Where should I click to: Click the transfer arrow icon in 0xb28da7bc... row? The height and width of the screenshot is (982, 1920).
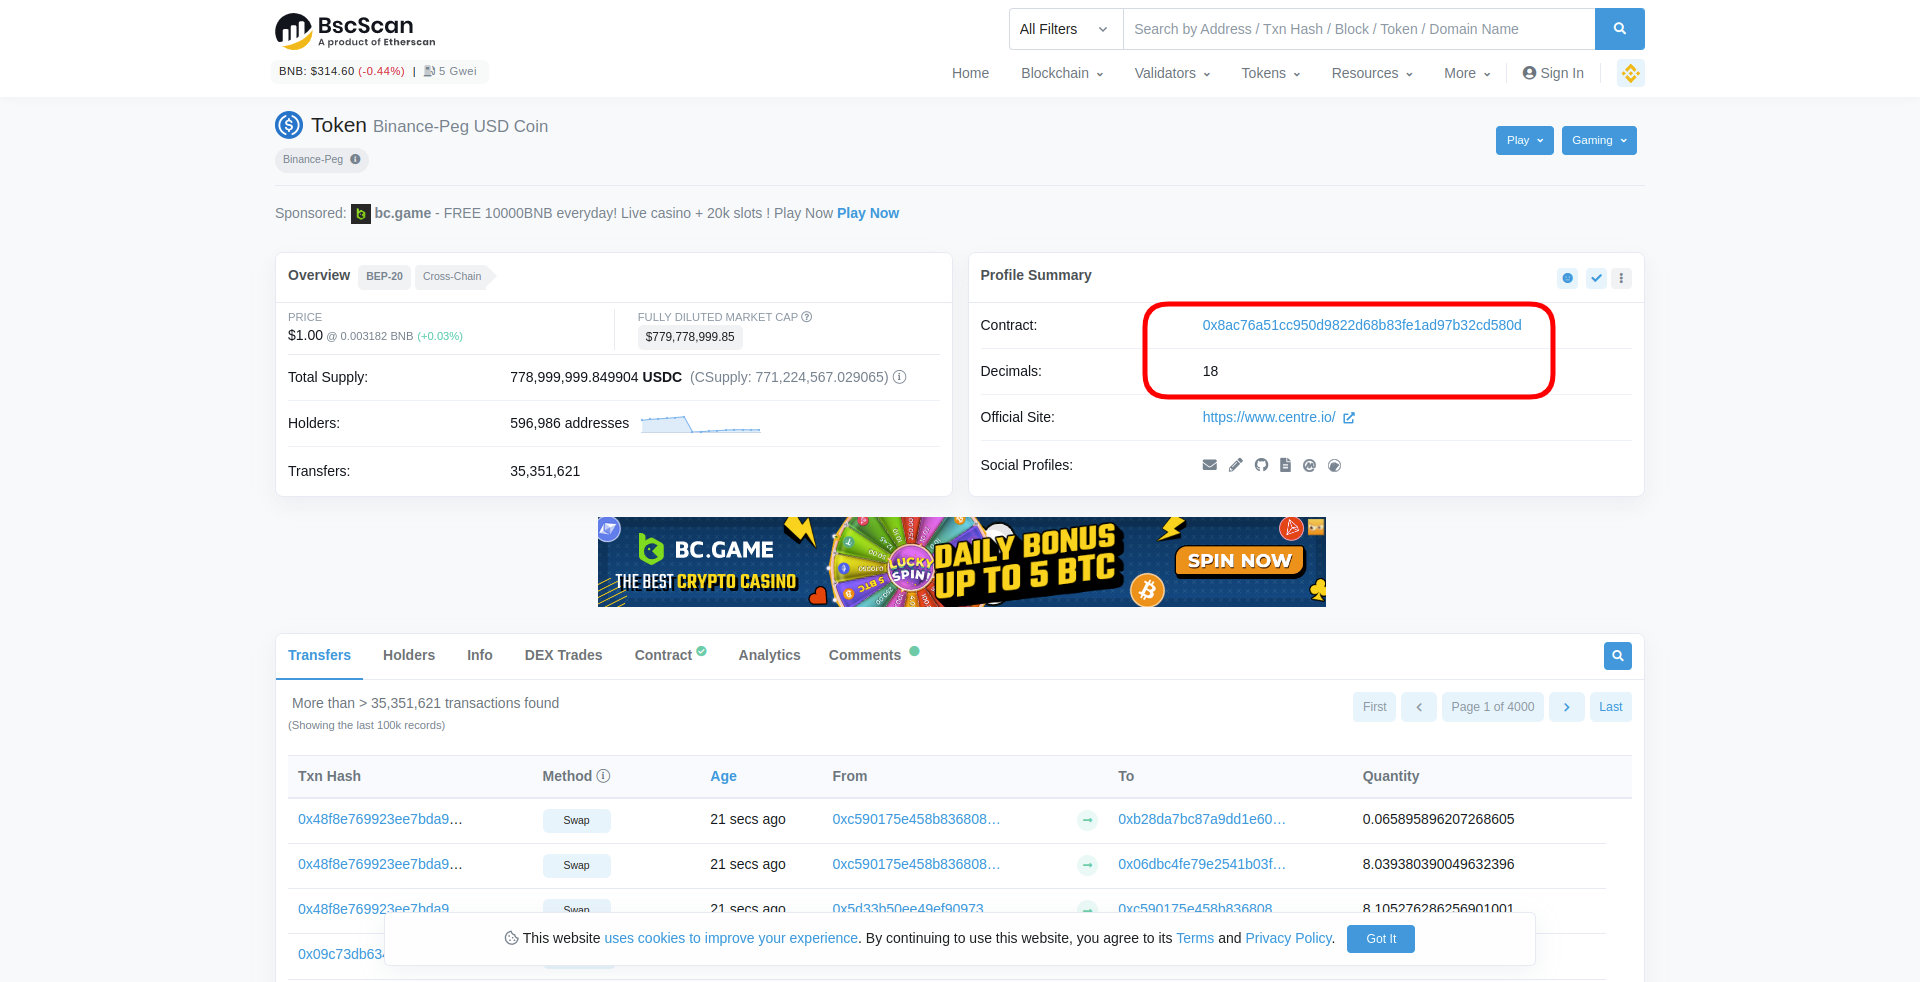(x=1087, y=820)
